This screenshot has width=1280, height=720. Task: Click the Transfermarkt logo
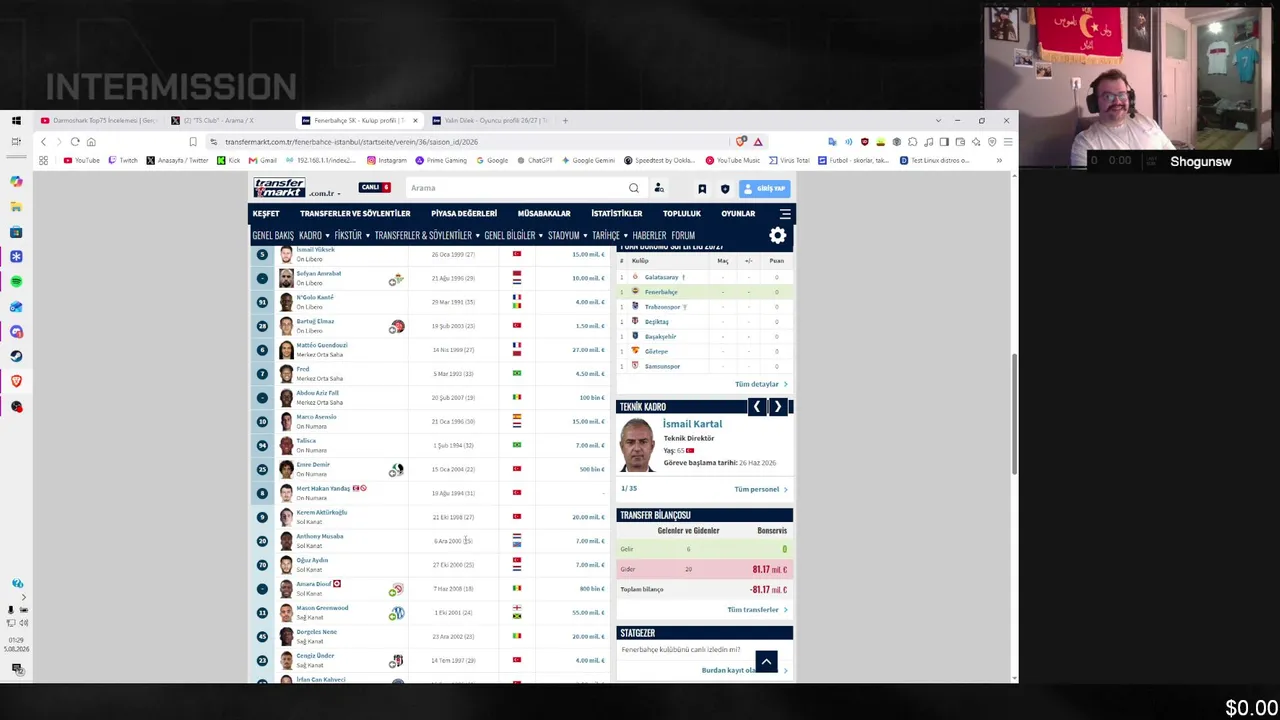coord(279,187)
